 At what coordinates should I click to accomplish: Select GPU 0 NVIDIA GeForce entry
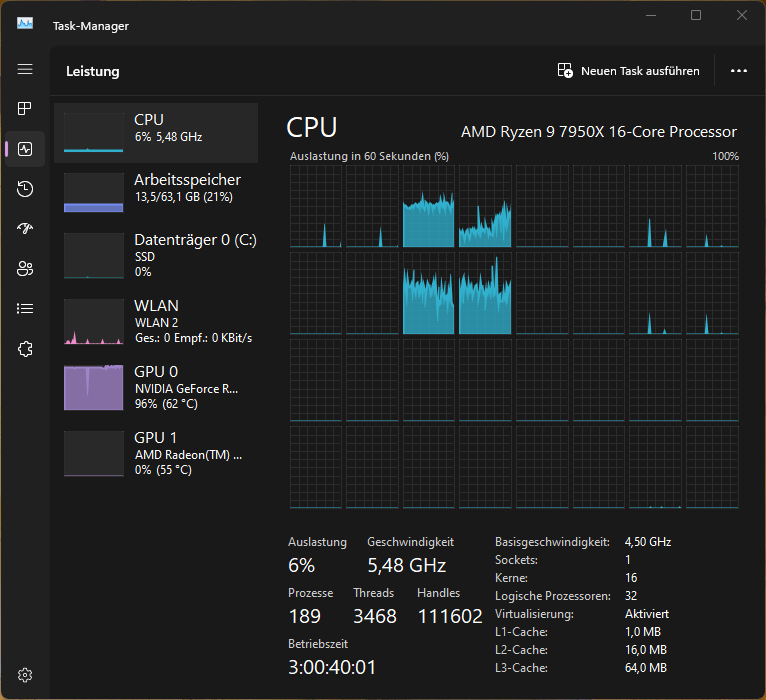click(x=156, y=387)
